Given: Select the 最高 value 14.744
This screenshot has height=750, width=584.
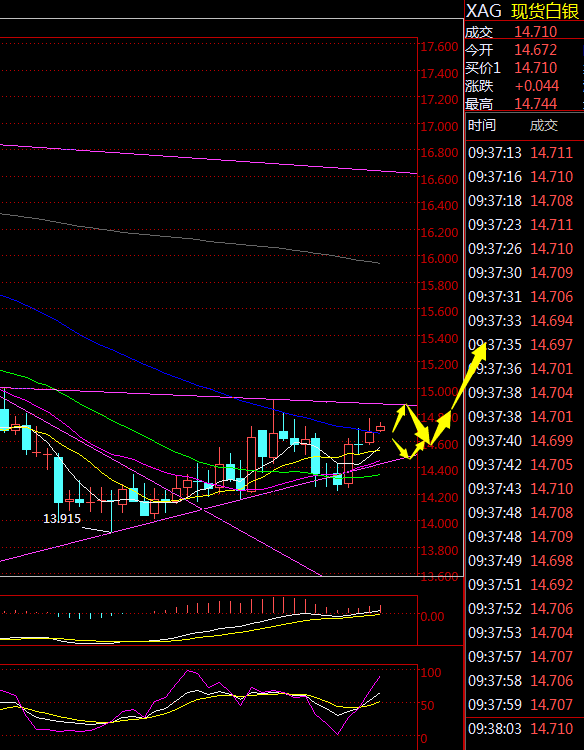Looking at the screenshot, I should 536,104.
